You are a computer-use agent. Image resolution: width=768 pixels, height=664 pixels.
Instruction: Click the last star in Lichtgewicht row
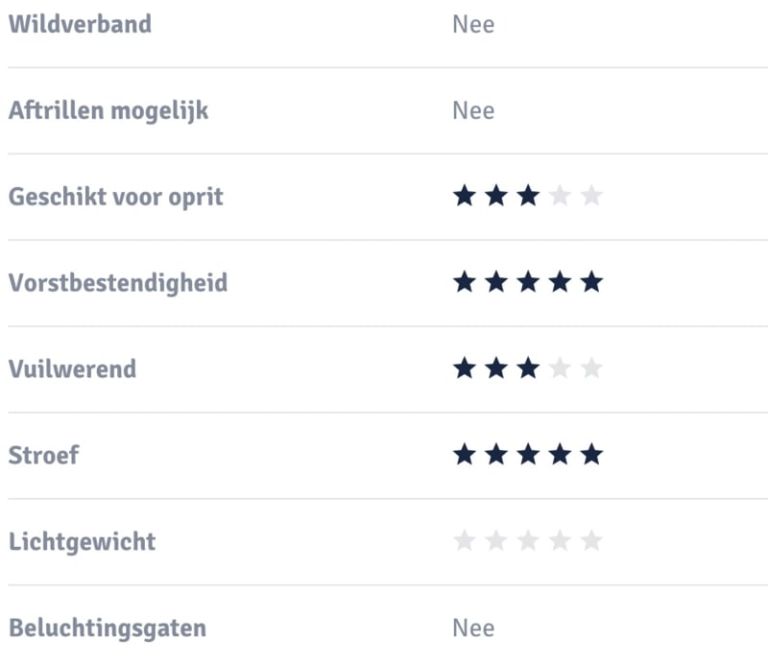tap(592, 541)
